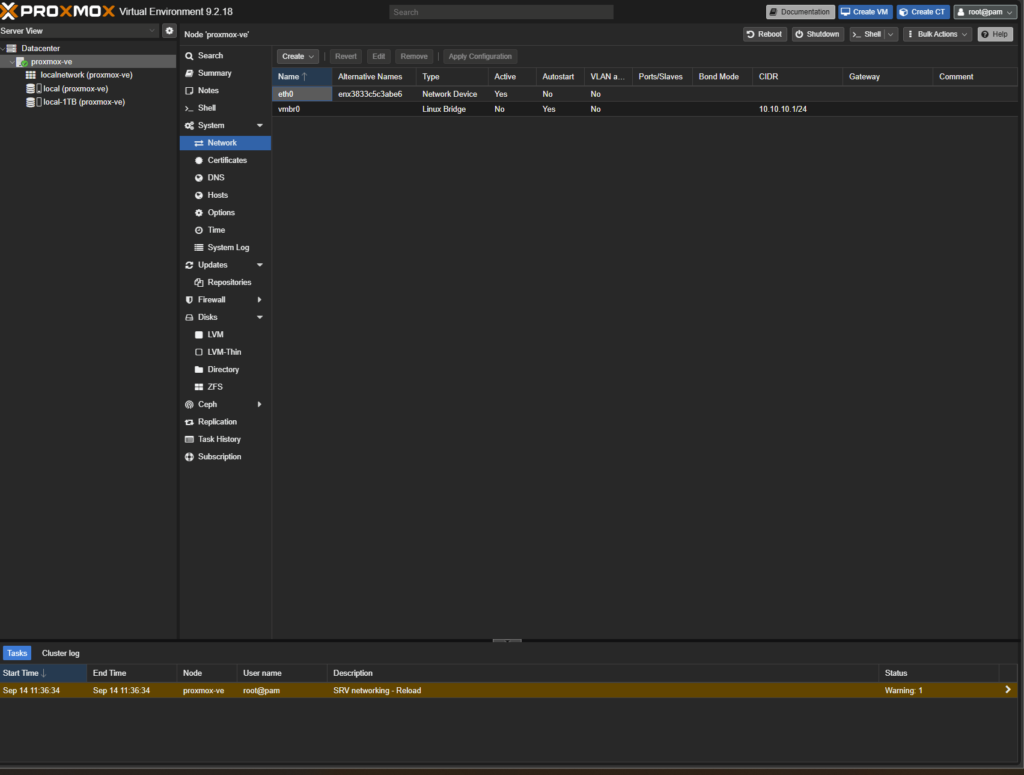Viewport: 1024px width, 775px height.
Task: Click the Edit button
Action: tap(379, 56)
